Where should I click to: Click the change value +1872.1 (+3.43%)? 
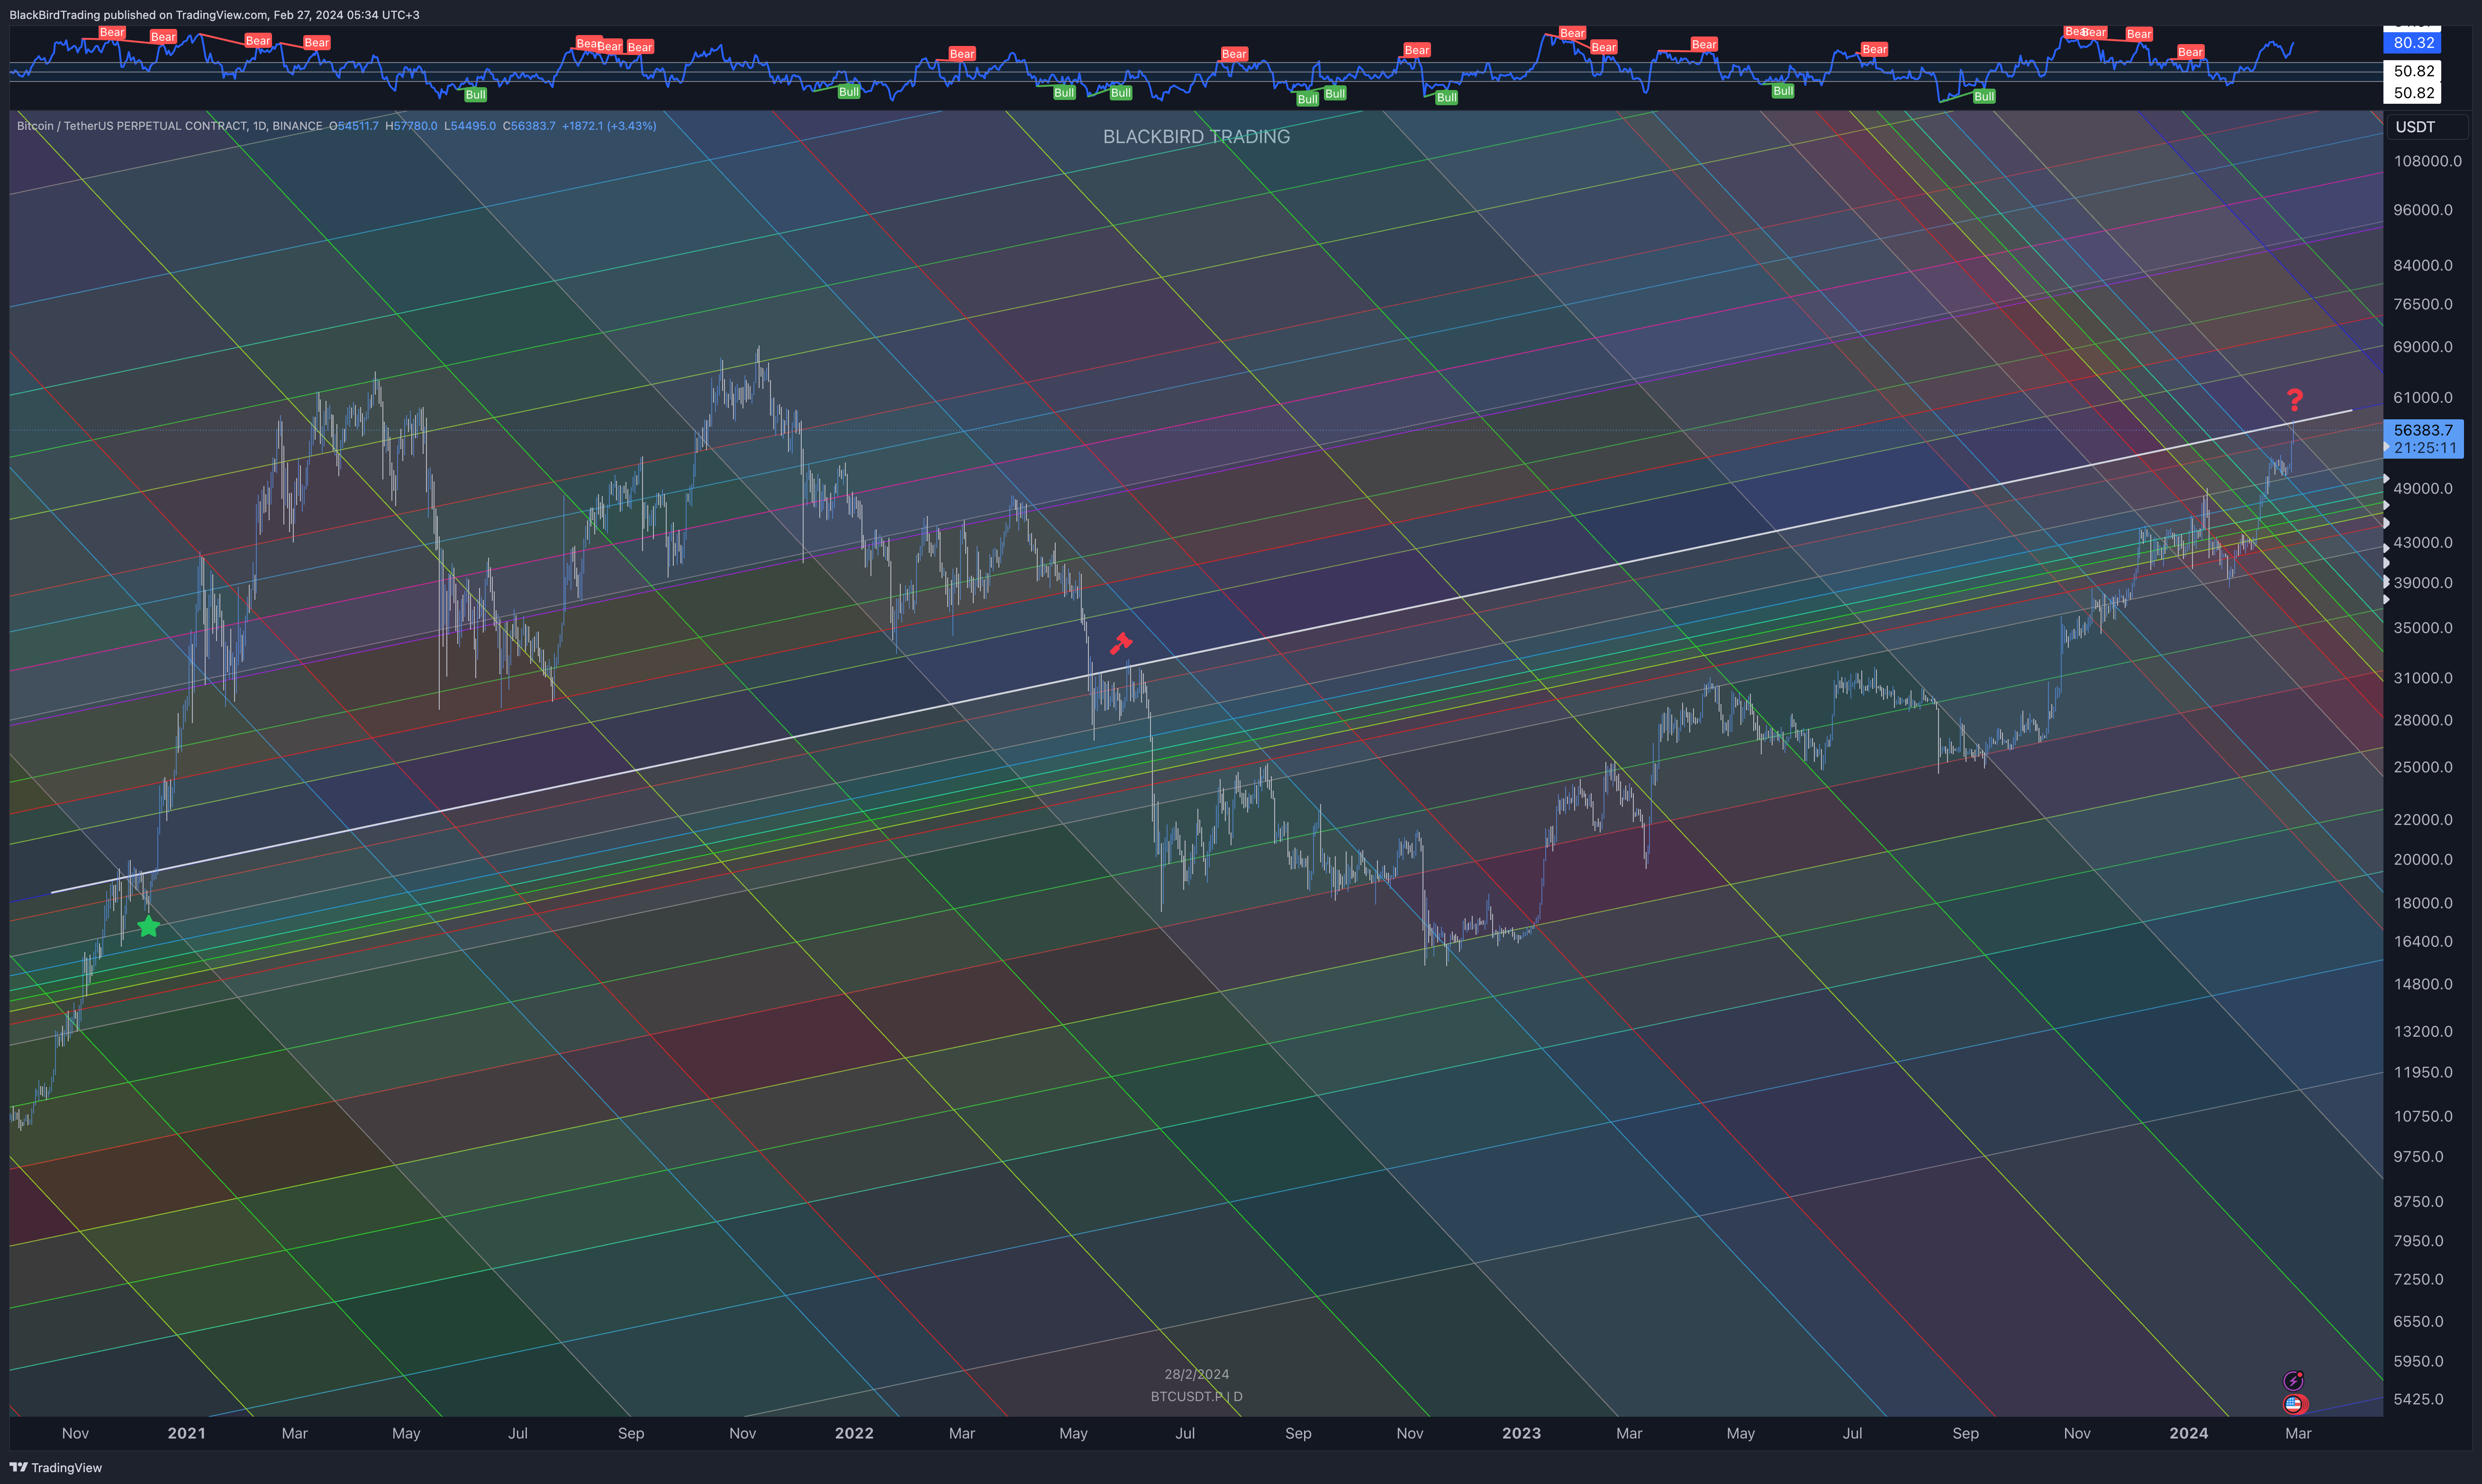[x=609, y=126]
